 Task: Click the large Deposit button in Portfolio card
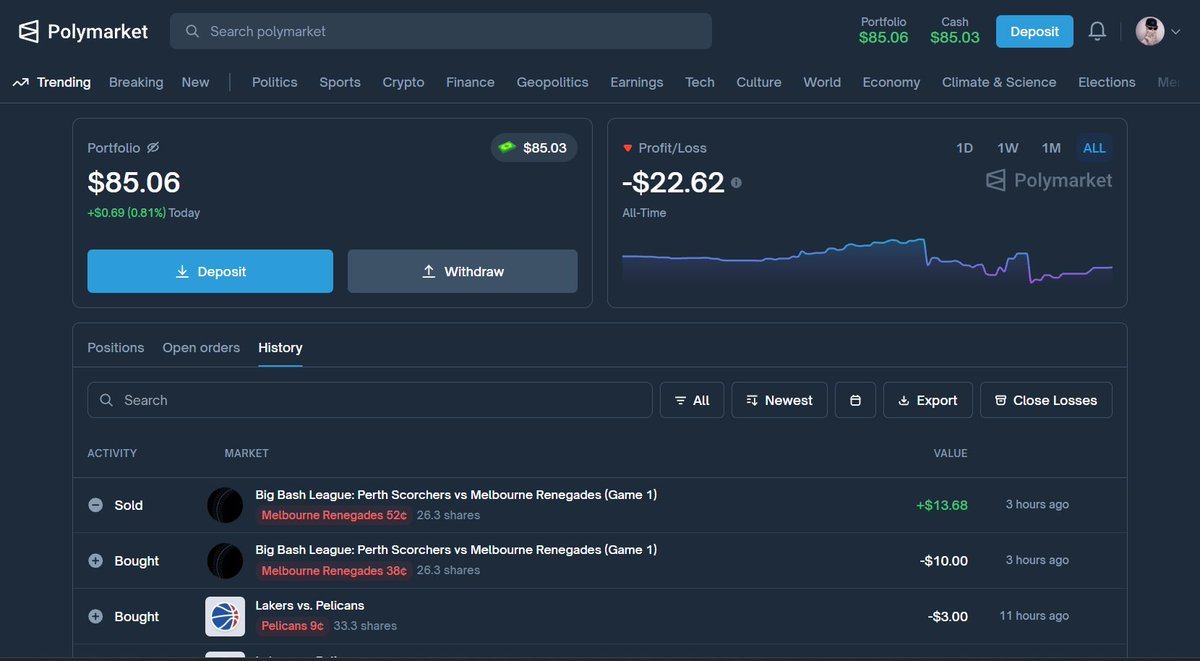click(210, 271)
